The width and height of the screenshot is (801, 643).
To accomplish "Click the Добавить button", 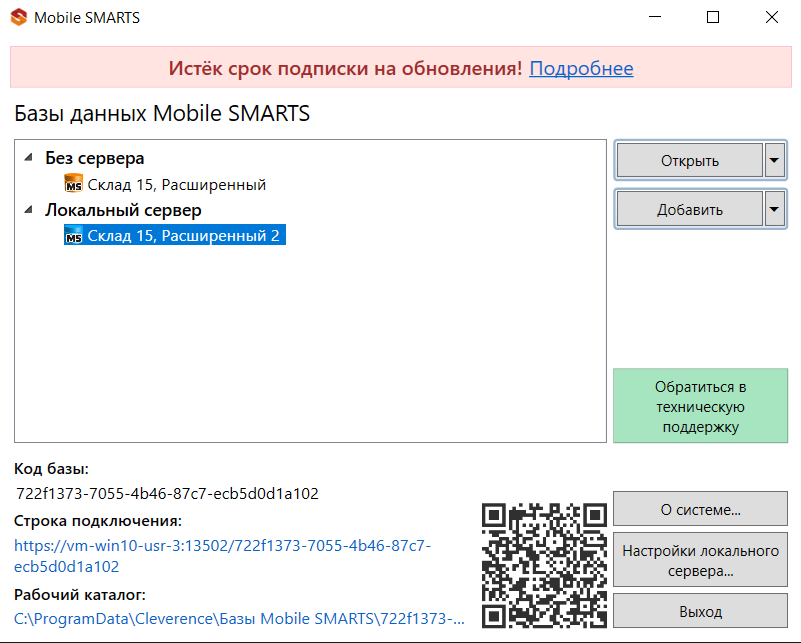I will [690, 209].
